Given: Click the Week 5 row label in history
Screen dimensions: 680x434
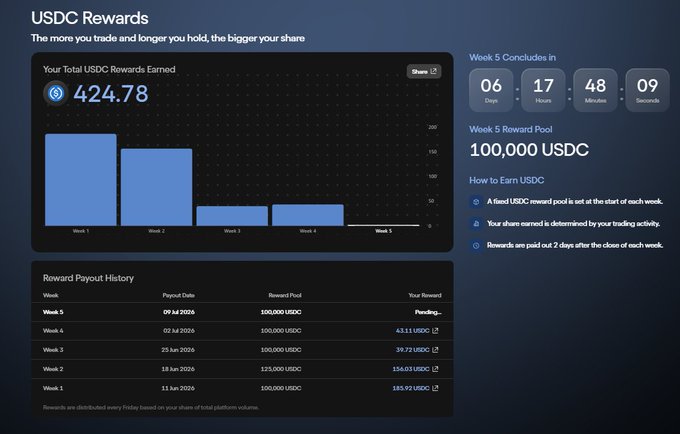Looking at the screenshot, I should coord(53,312).
